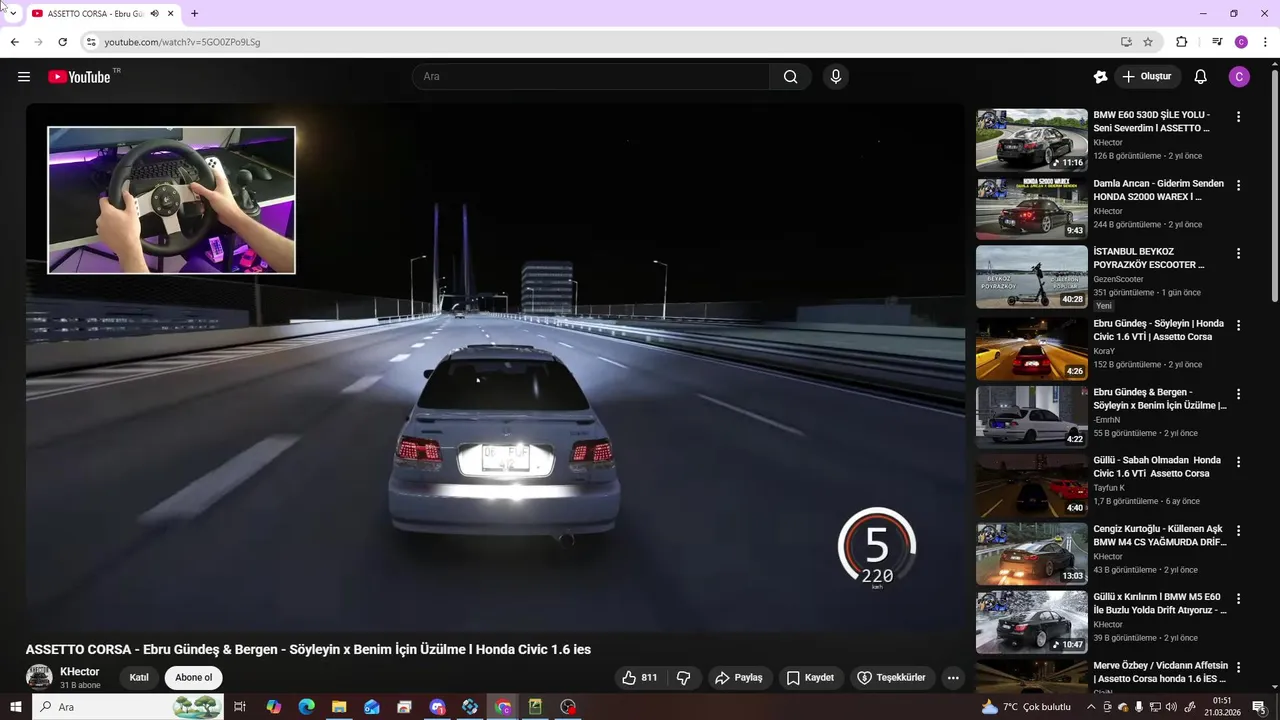The image size is (1280, 720).
Task: View site information icon in address bar
Action: coord(91,42)
